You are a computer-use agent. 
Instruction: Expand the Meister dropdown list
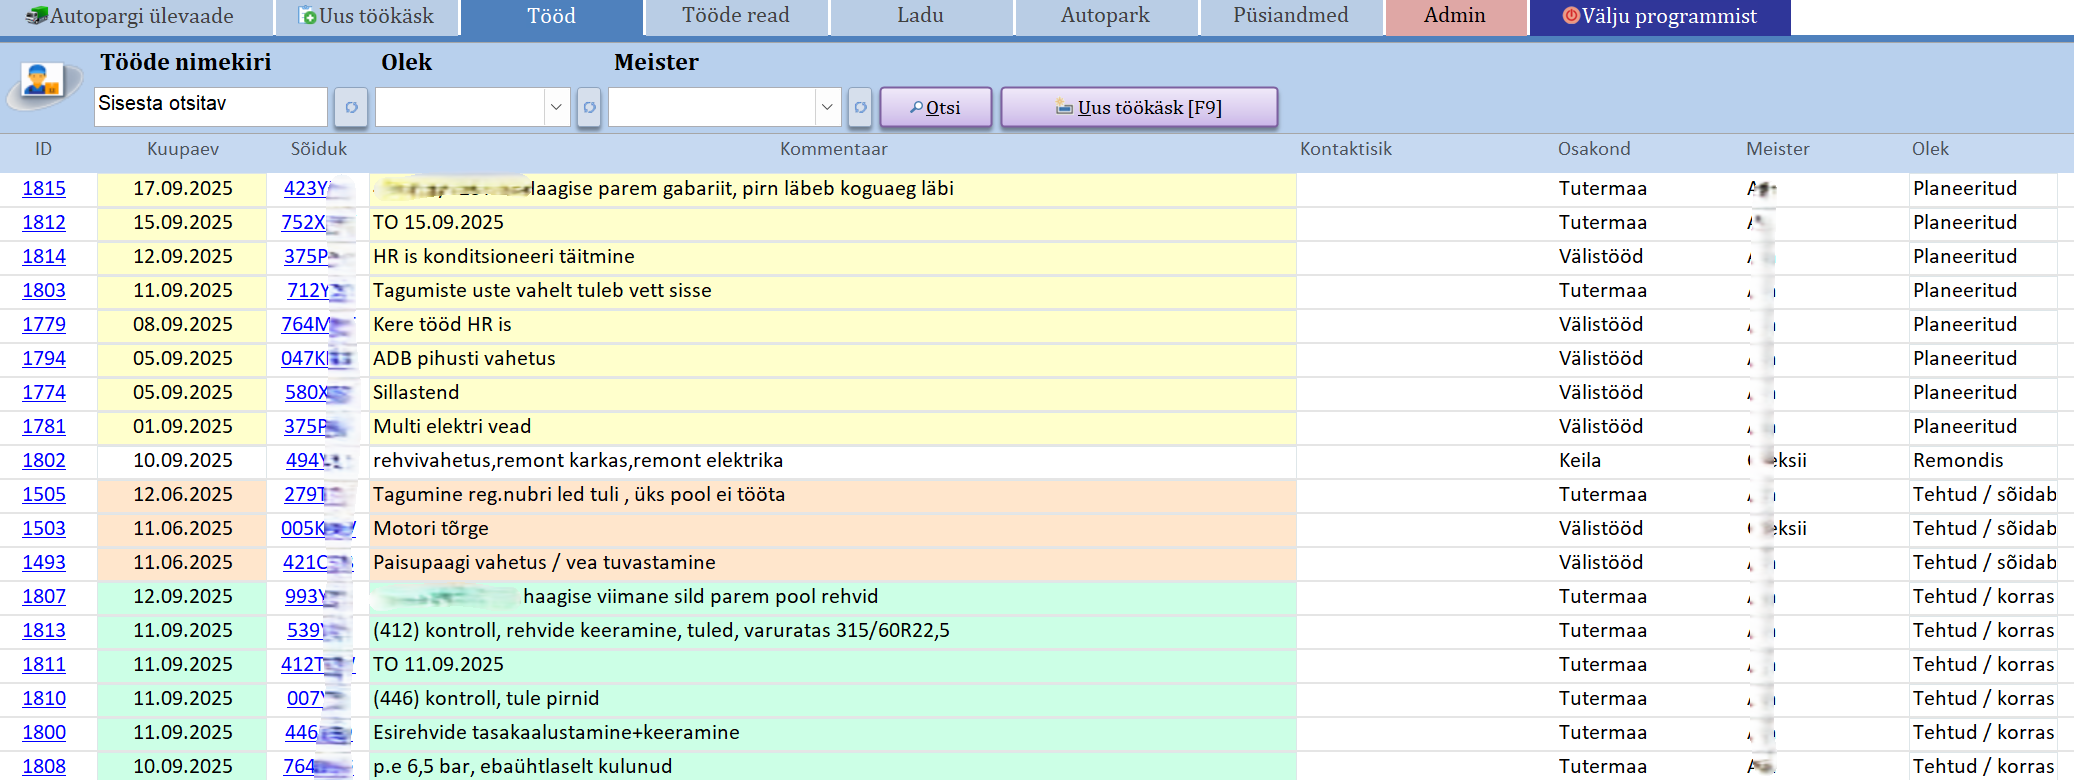pyautogui.click(x=826, y=107)
